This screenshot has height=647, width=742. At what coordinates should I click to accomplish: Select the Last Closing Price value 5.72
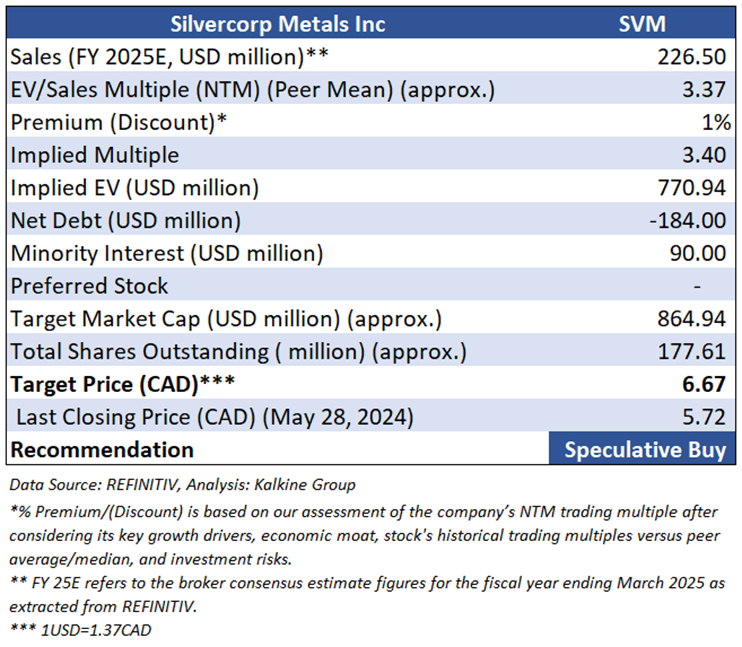(706, 417)
